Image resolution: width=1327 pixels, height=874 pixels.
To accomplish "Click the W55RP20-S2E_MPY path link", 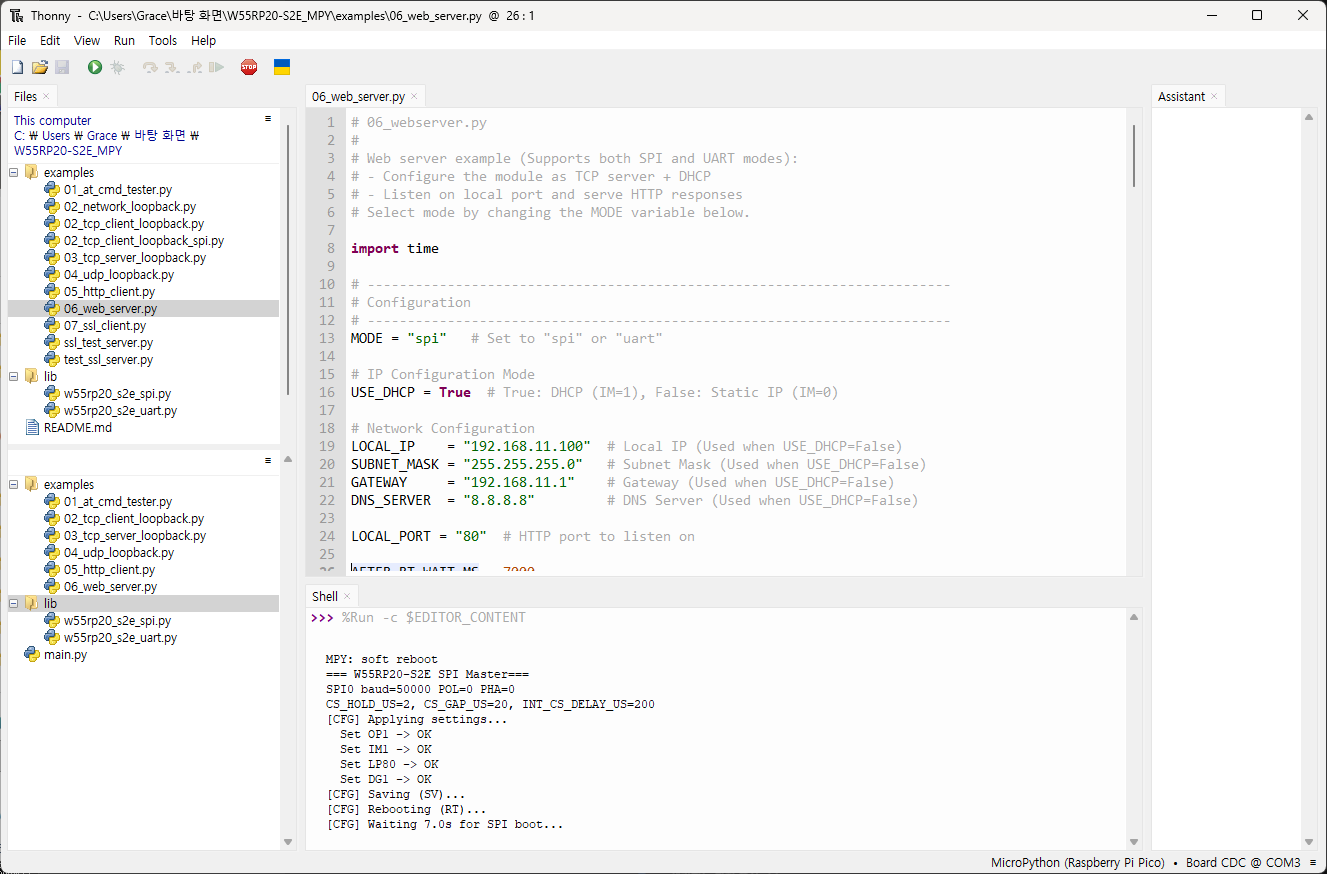I will click(68, 150).
